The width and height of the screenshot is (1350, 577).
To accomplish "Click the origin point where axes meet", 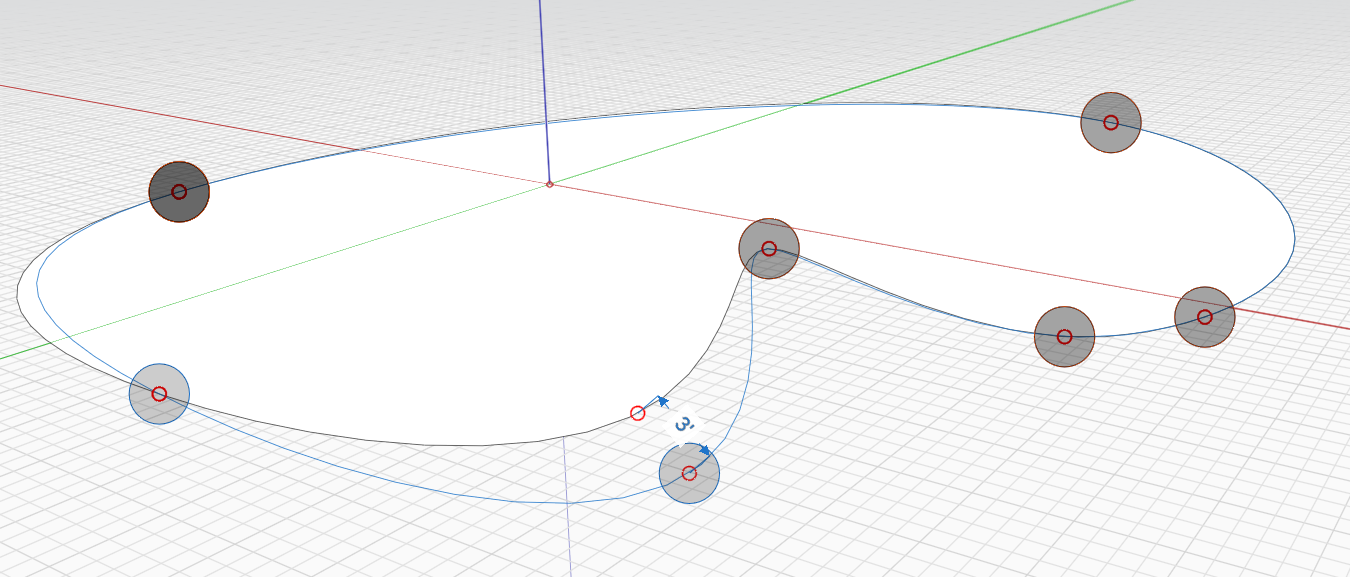I will click(549, 184).
